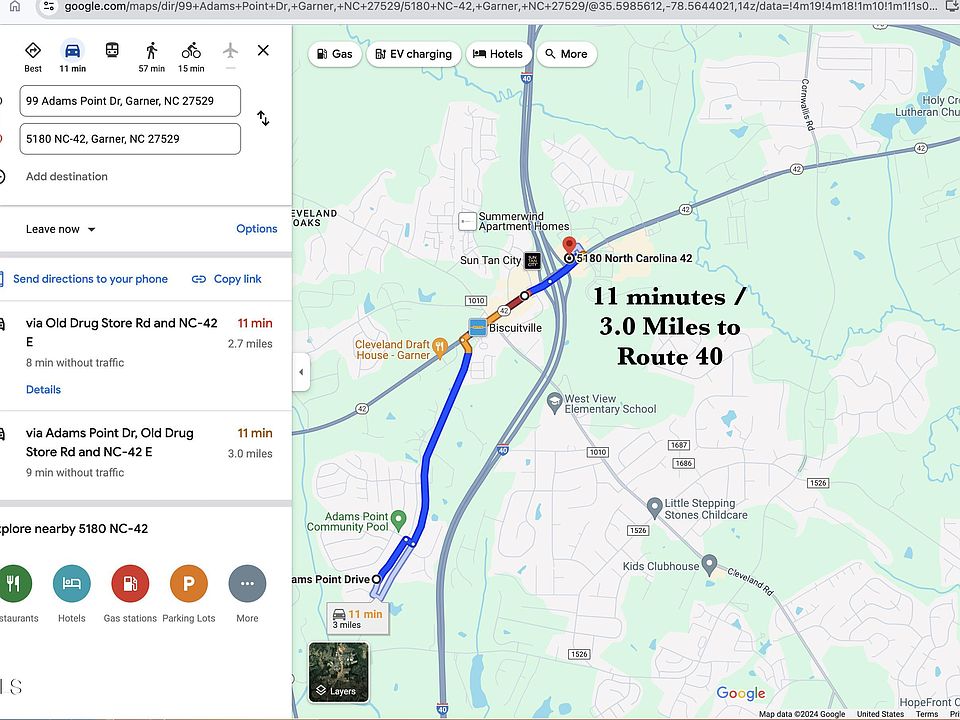Click Send directions to your phone
960x720 pixels.
[x=90, y=279]
